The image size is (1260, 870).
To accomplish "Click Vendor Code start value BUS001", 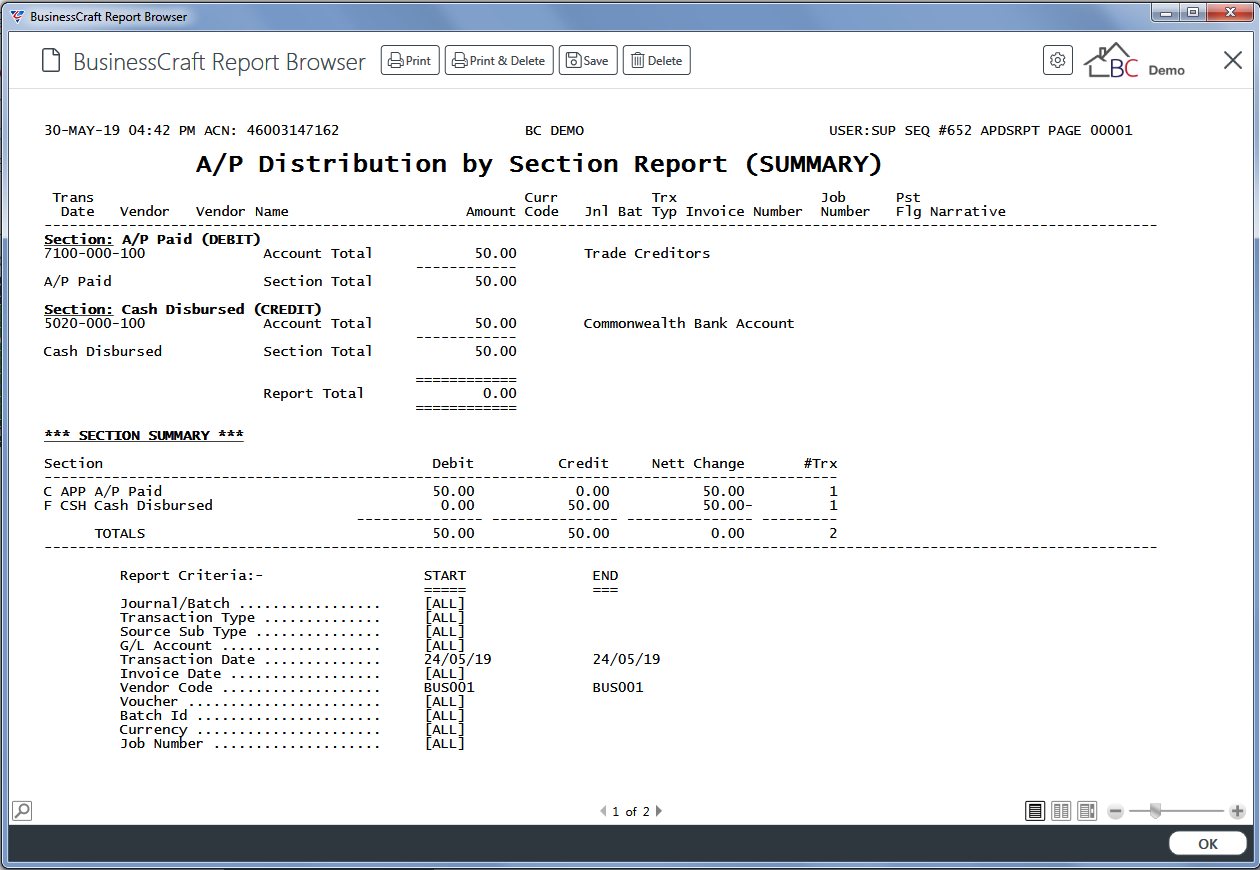I will (x=449, y=687).
